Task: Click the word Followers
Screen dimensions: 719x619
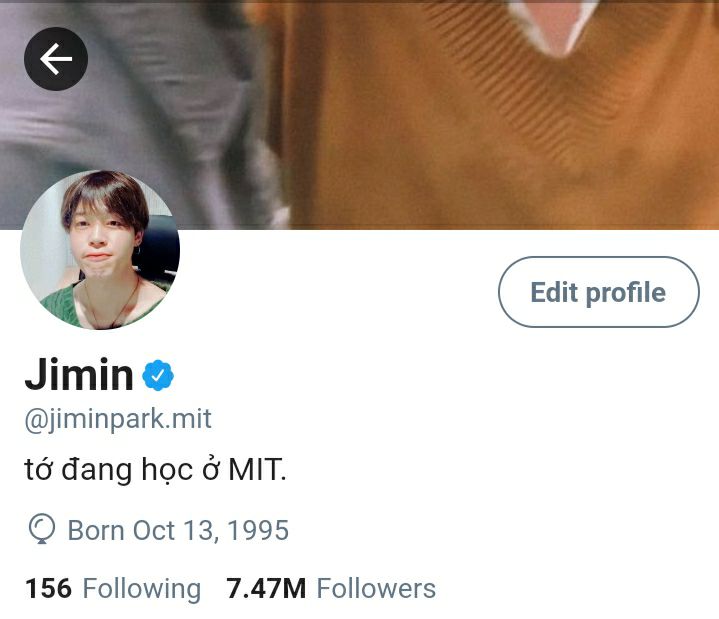Action: 376,589
